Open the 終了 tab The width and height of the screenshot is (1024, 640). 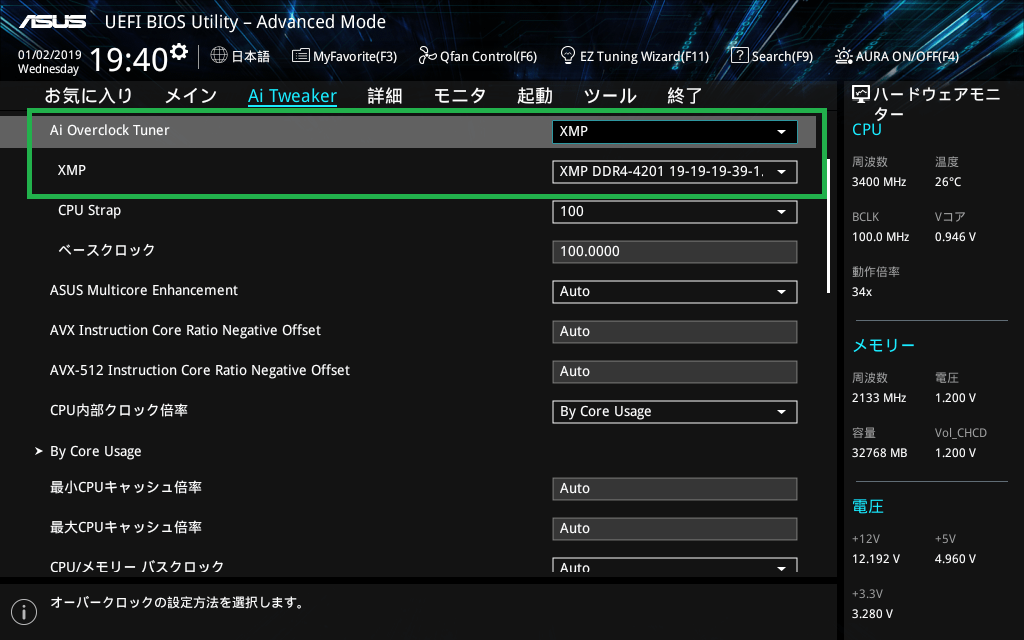coord(684,96)
